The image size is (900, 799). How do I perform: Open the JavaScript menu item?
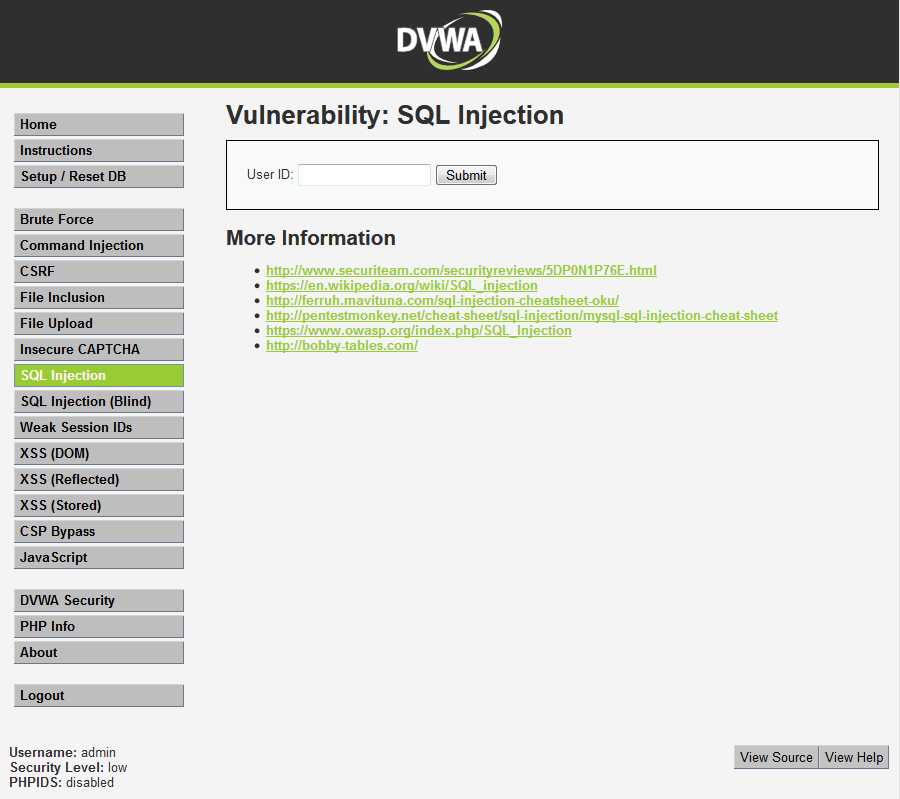pos(99,557)
